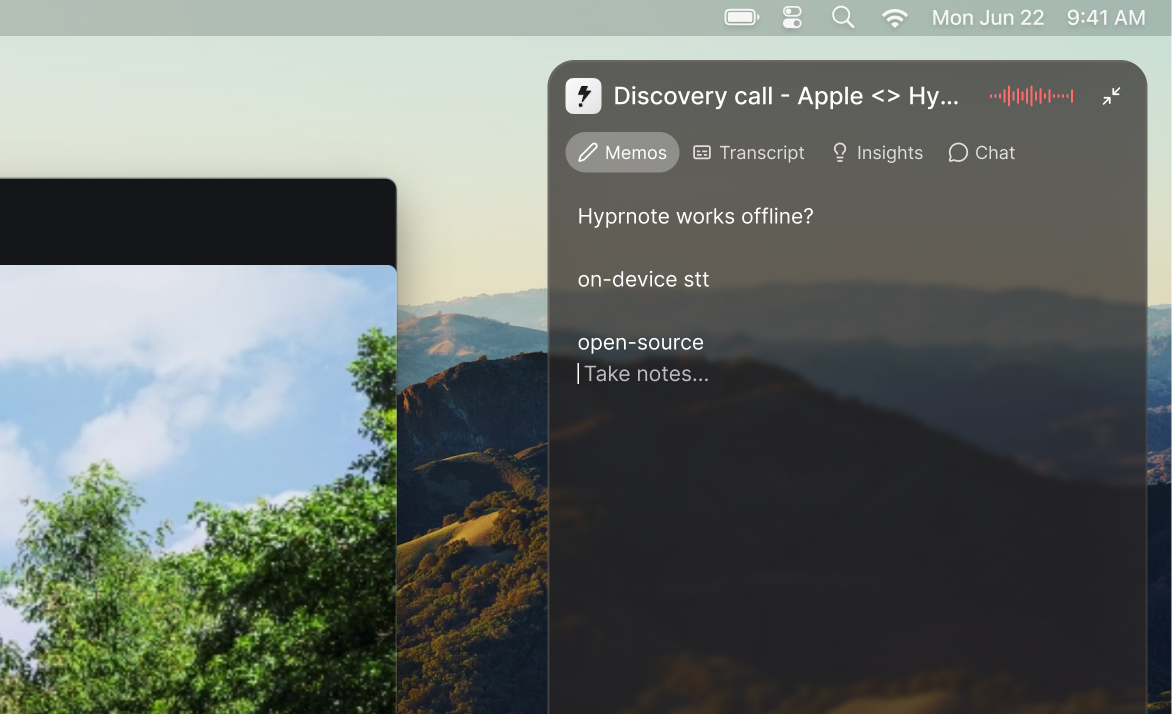This screenshot has width=1172, height=714.
Task: Show the Insights tab
Action: [877, 153]
